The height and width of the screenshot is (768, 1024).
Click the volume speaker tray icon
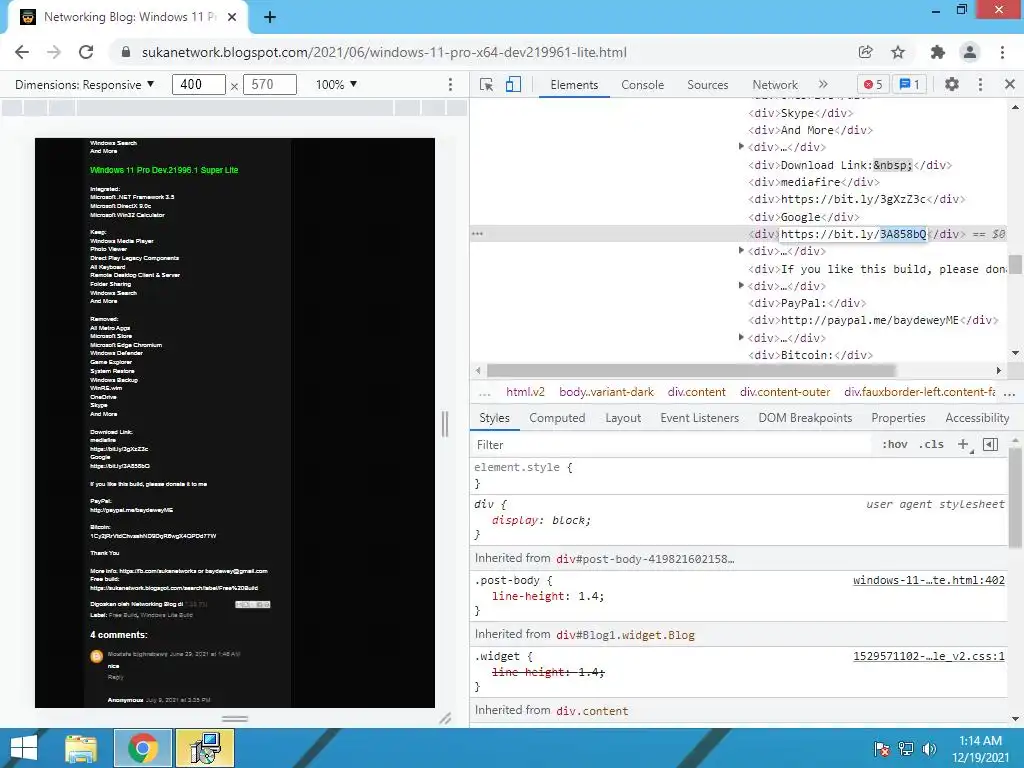click(929, 749)
